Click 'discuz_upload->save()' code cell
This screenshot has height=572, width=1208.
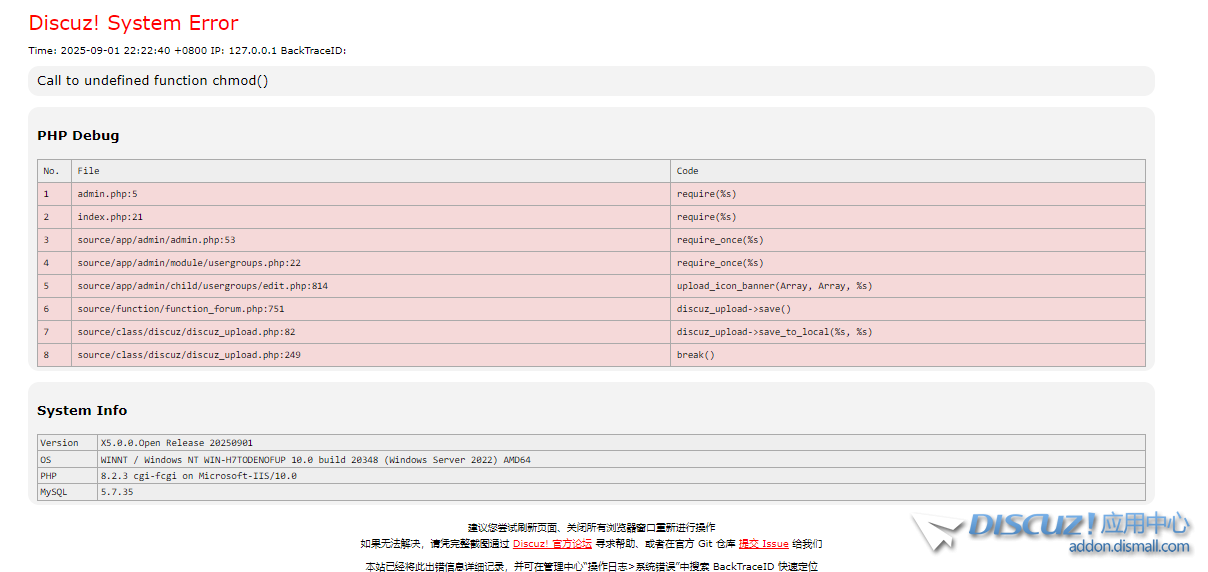(x=908, y=309)
